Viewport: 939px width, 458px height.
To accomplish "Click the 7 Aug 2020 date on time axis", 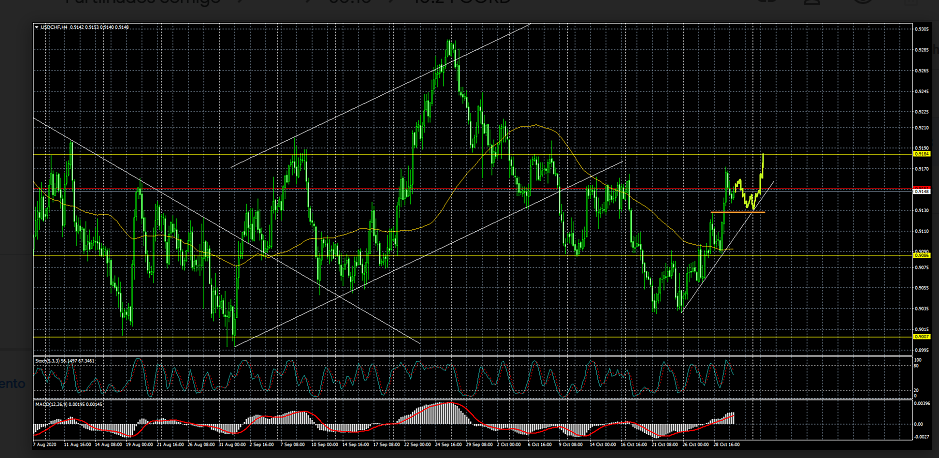I will coord(43,442).
